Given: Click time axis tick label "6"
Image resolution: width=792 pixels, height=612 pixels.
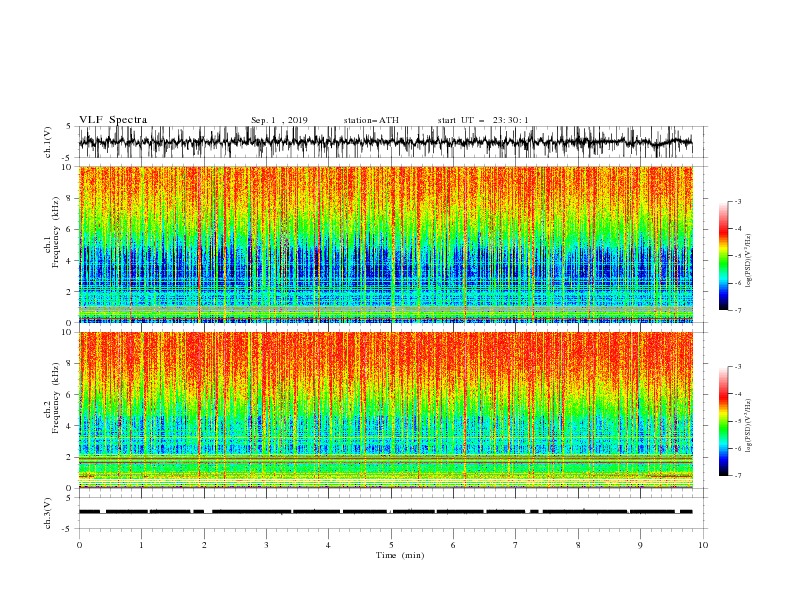Looking at the screenshot, I should (x=453, y=545).
